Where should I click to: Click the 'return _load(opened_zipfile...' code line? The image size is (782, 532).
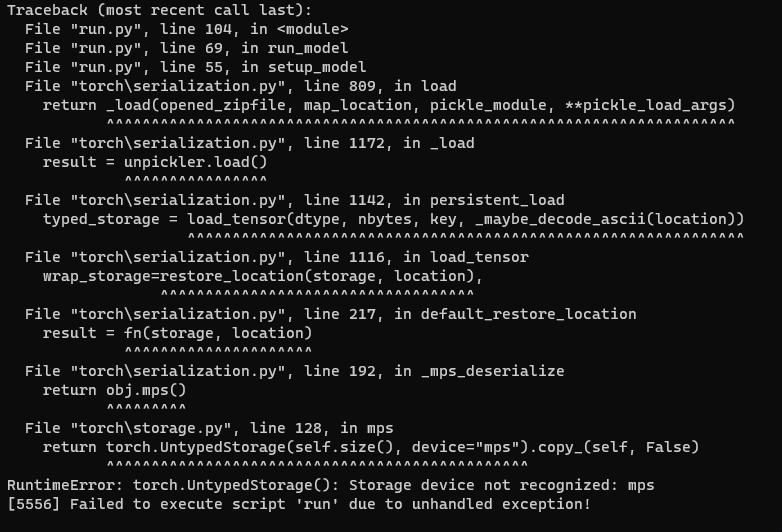tap(388, 105)
